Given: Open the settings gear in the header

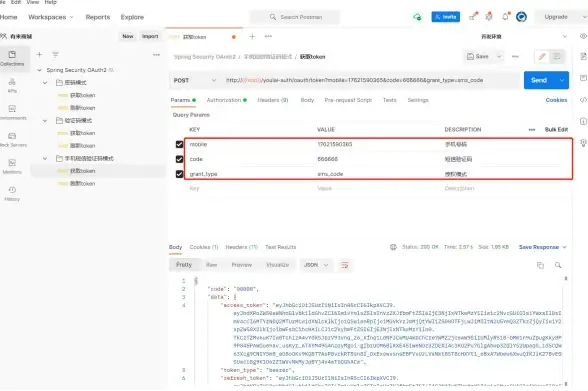Looking at the screenshot, I should point(489,16).
